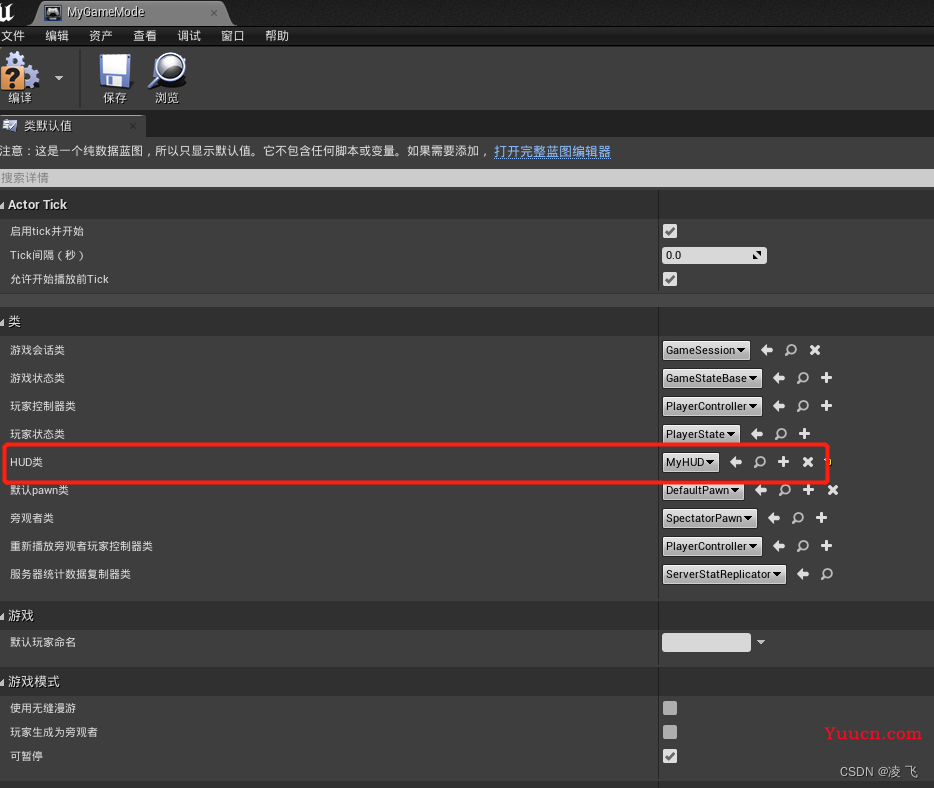Open the PlayerState class dropdown

(x=701, y=434)
